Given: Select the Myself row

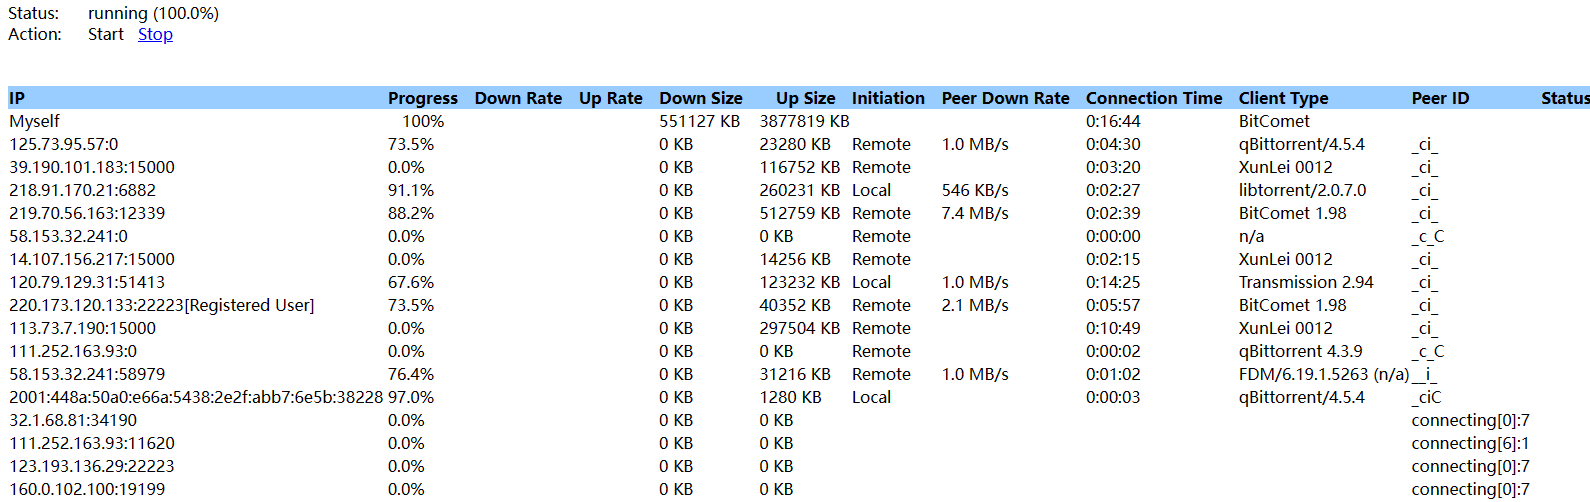Looking at the screenshot, I should click(35, 121).
